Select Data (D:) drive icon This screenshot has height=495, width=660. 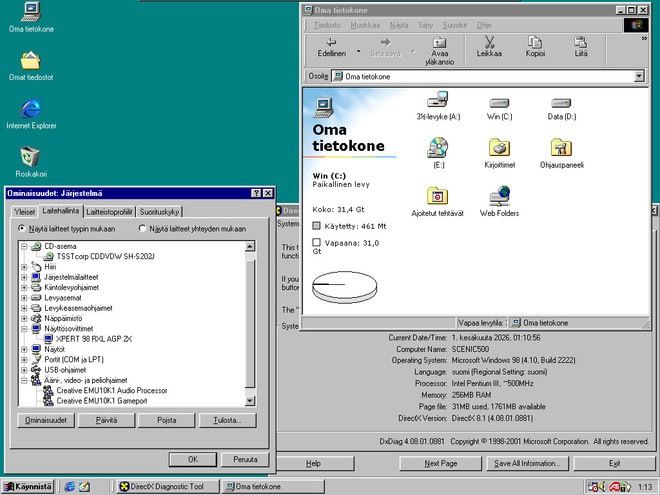click(561, 109)
